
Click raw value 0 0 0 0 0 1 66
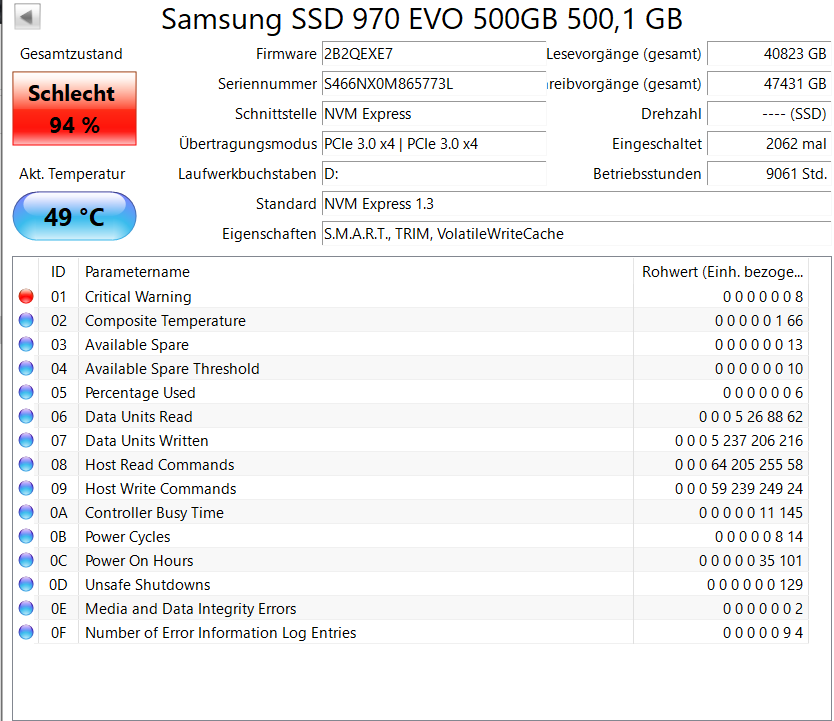(x=759, y=321)
